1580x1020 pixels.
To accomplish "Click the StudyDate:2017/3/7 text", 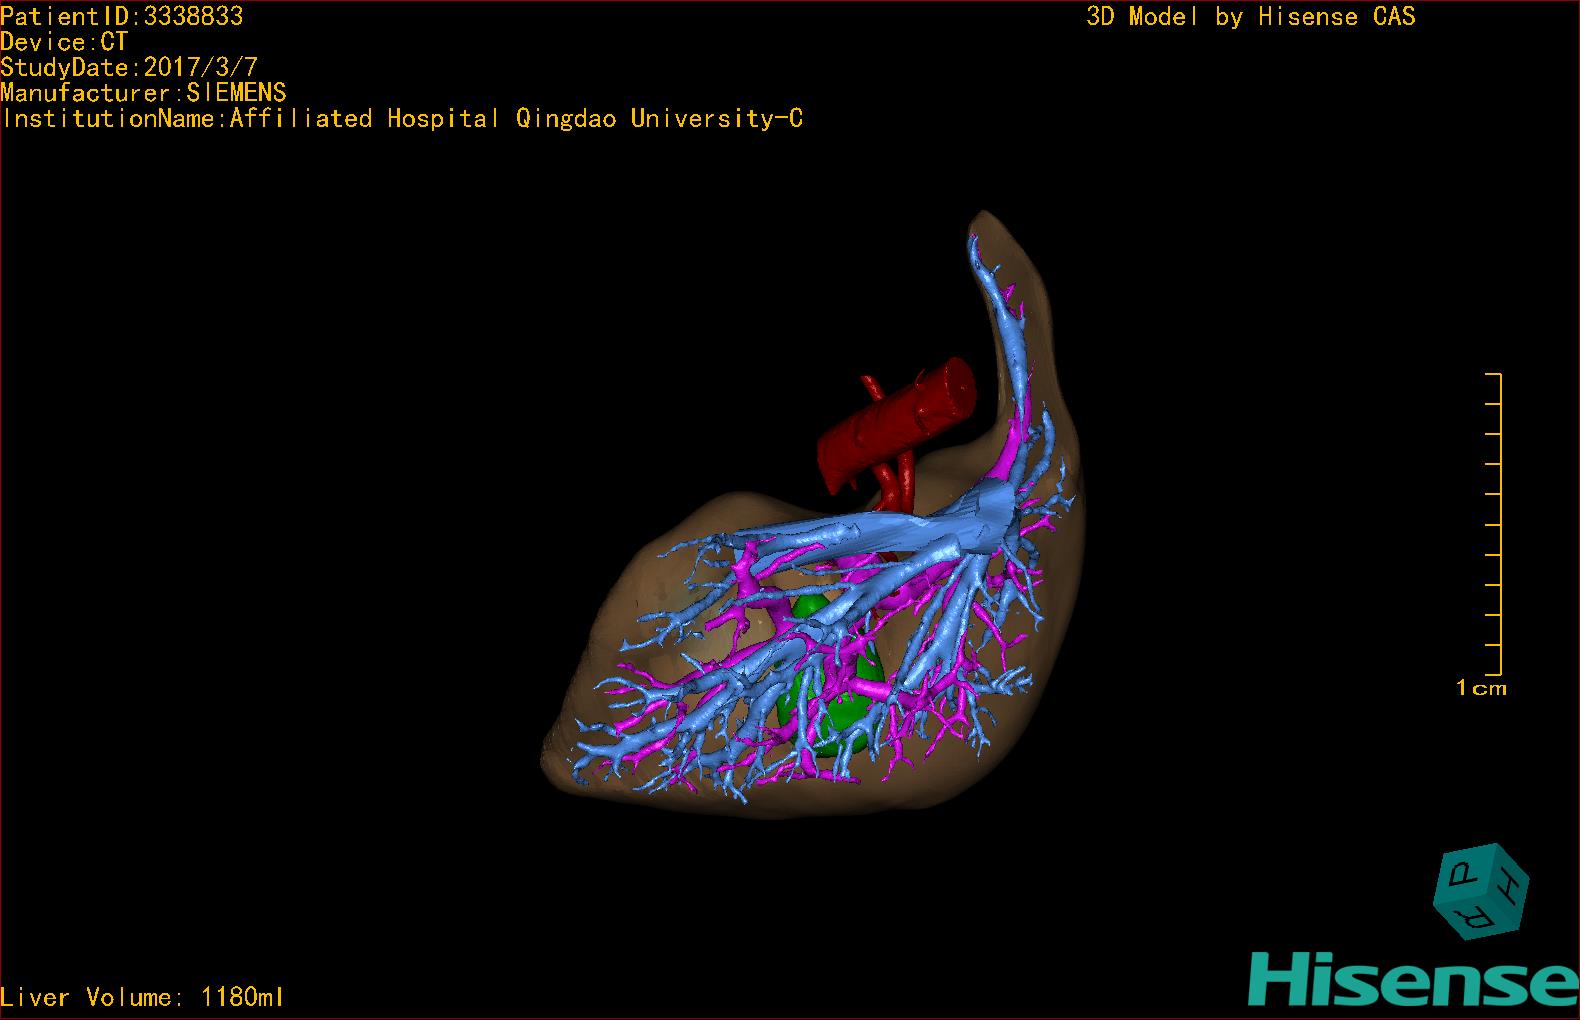I will click(x=129, y=67).
